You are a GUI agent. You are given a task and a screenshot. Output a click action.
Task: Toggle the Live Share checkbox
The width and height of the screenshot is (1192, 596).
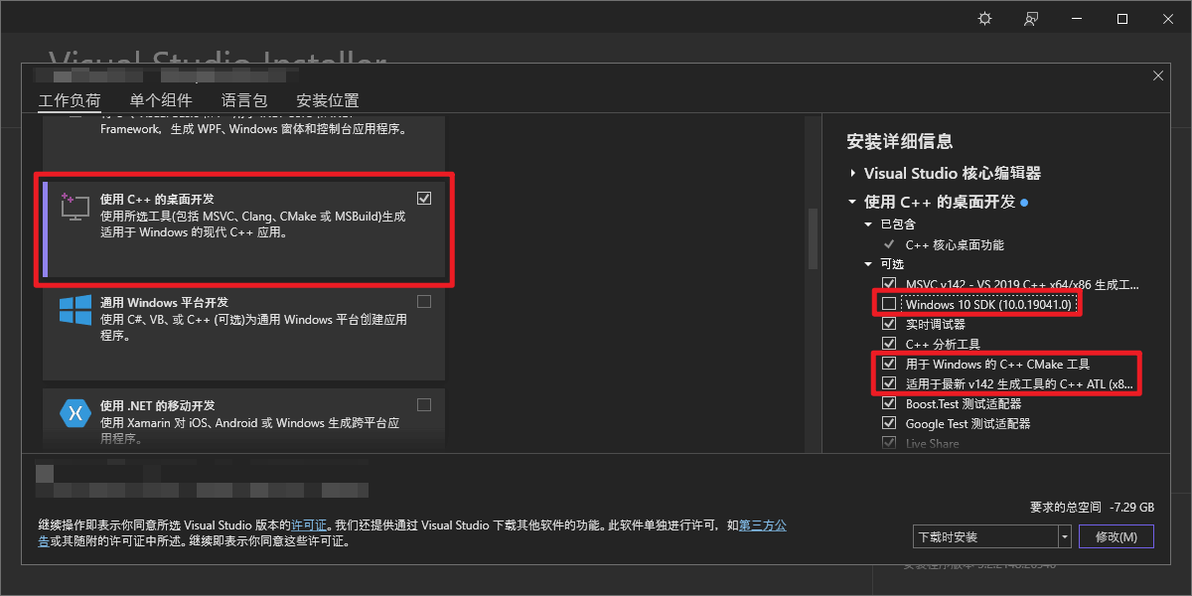pos(889,442)
